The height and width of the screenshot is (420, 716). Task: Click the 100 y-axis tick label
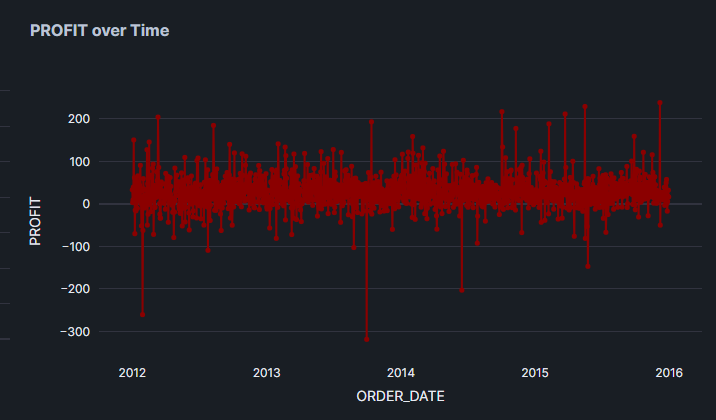80,162
